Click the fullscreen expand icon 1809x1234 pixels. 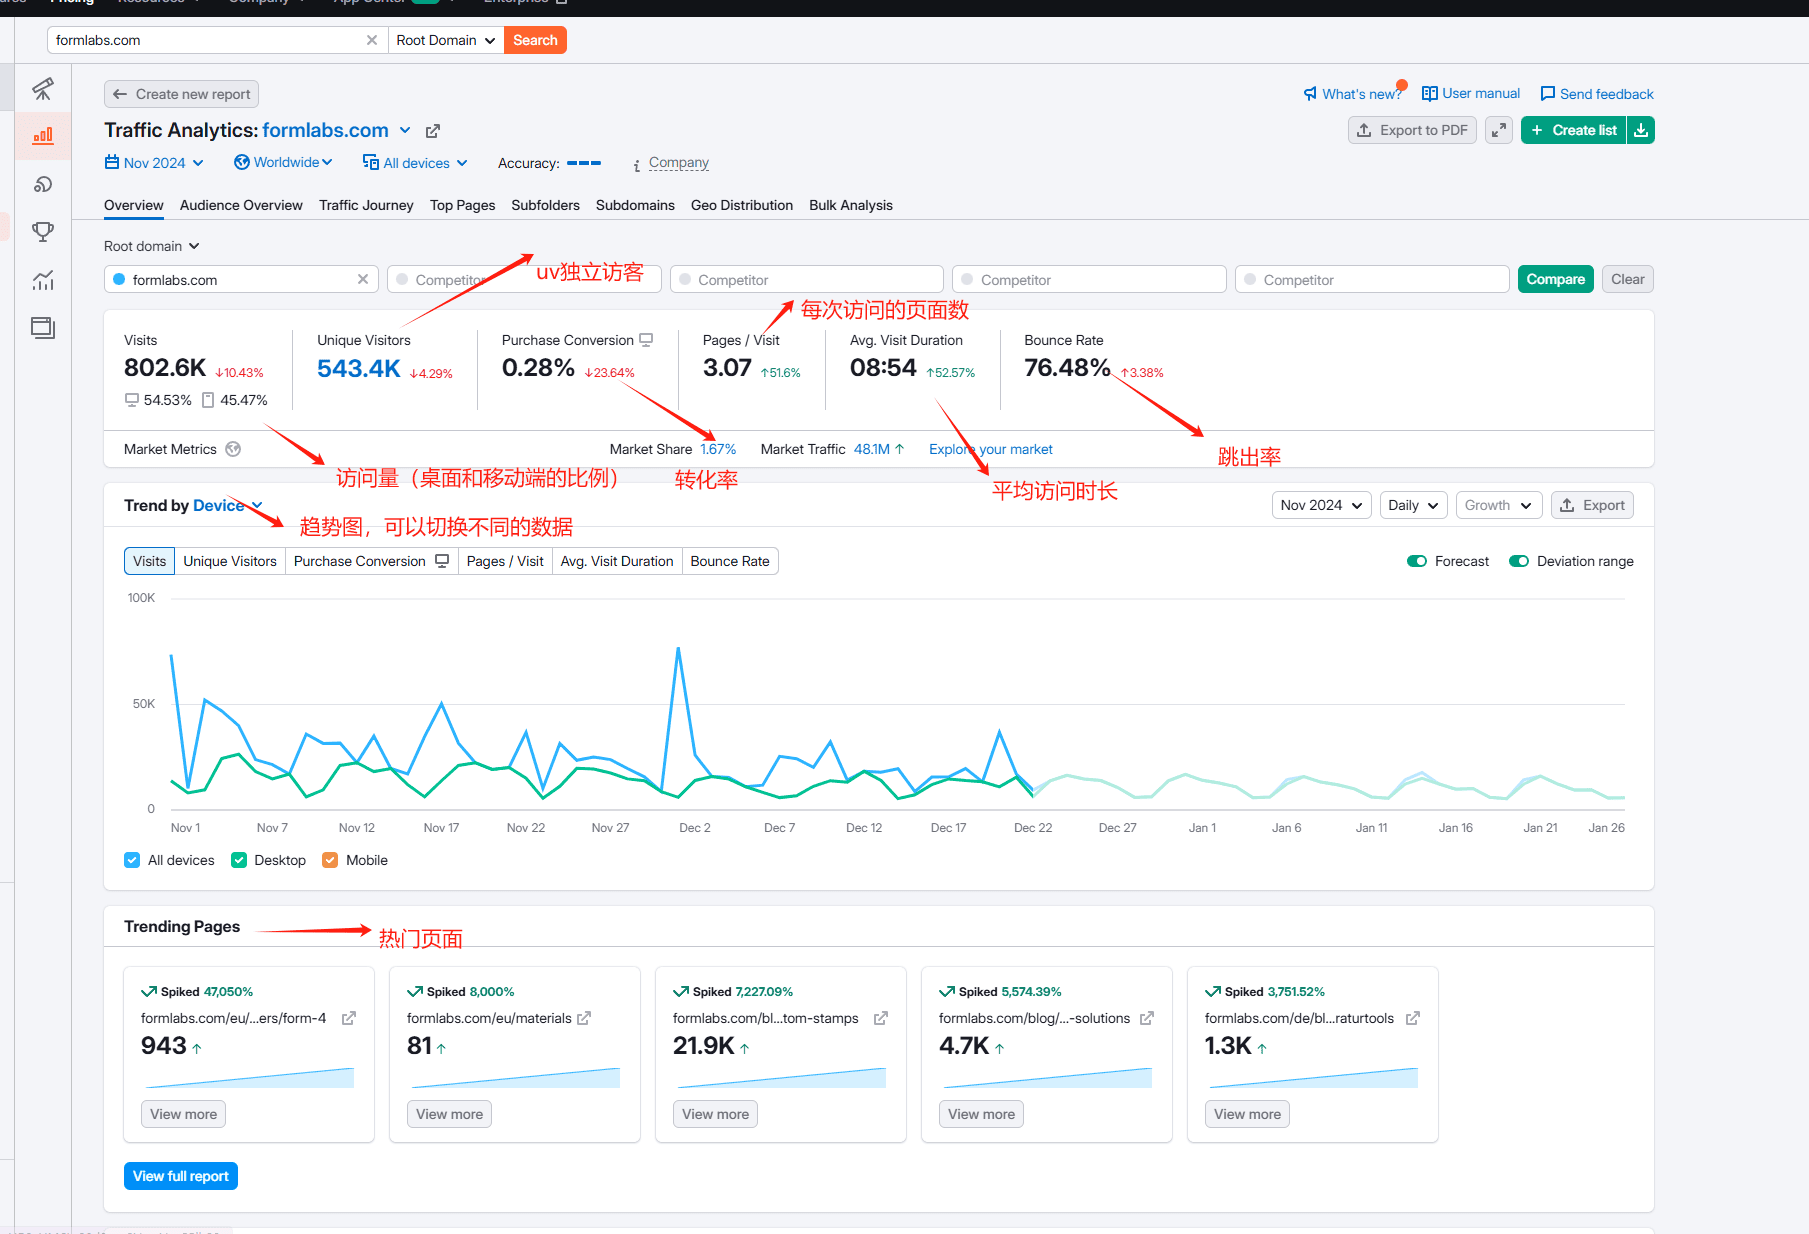tap(1498, 130)
